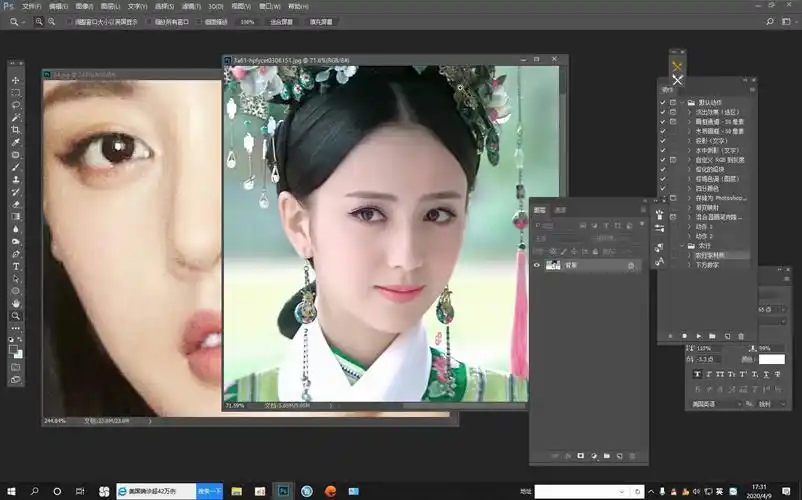
Task: Toggle checkmark for 四分颜色 action
Action: click(x=663, y=188)
